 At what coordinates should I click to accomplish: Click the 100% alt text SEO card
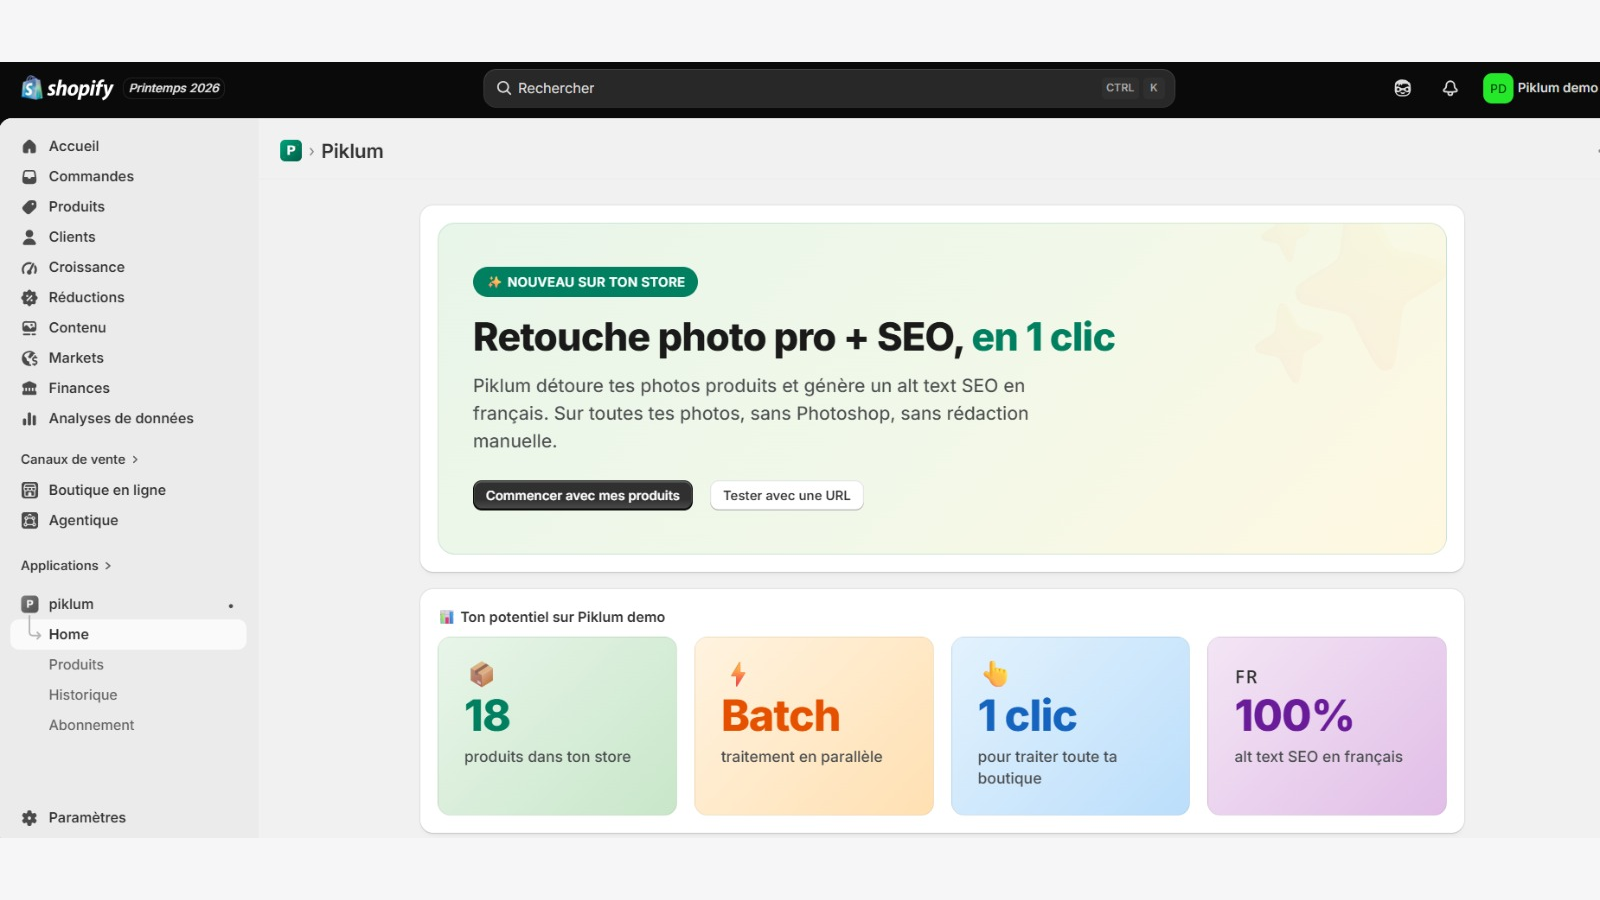click(x=1327, y=726)
